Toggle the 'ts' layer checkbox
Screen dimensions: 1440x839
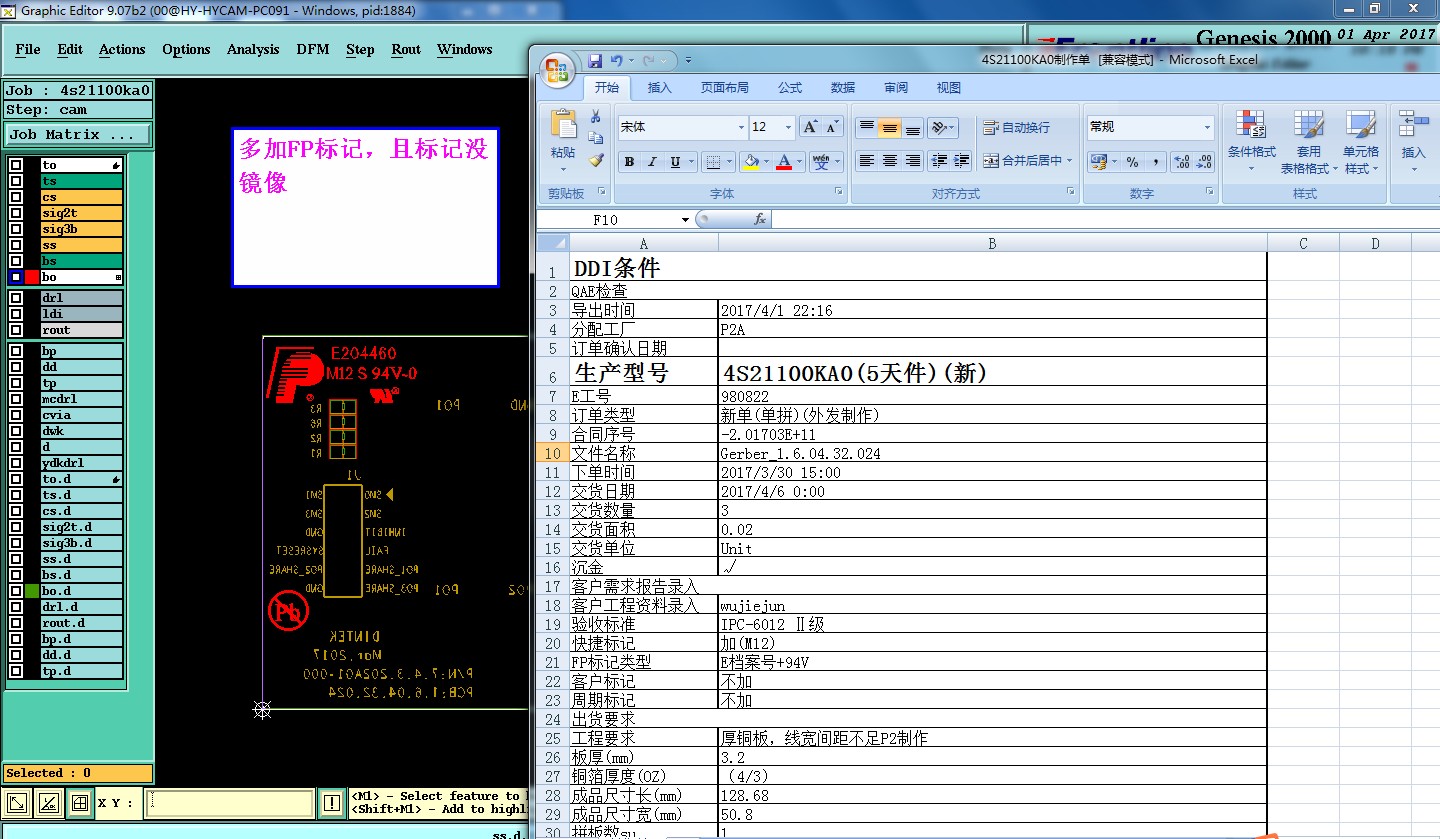click(16, 181)
